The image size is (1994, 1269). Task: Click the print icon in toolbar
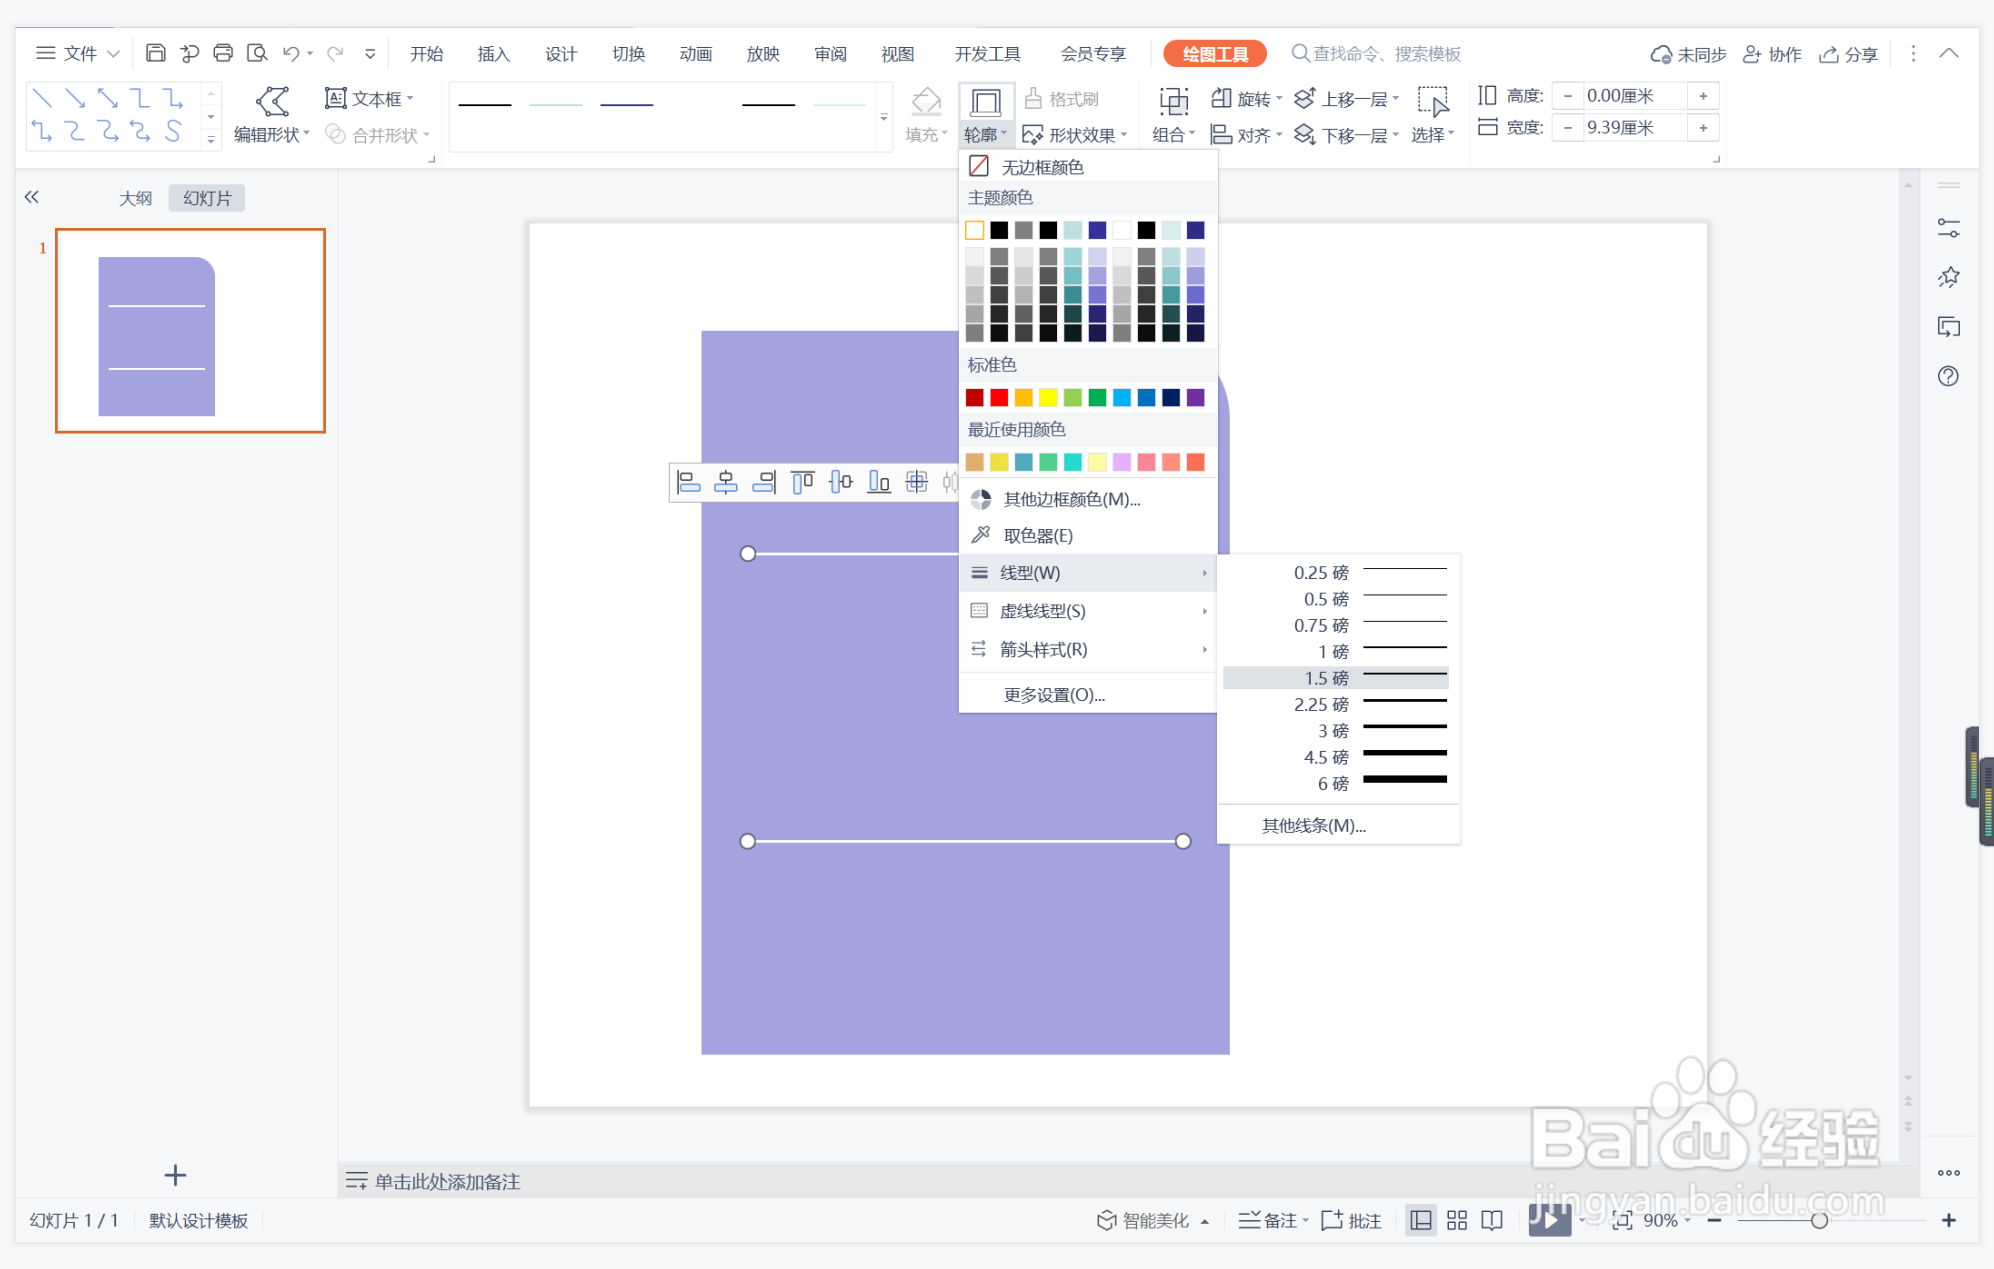point(223,53)
